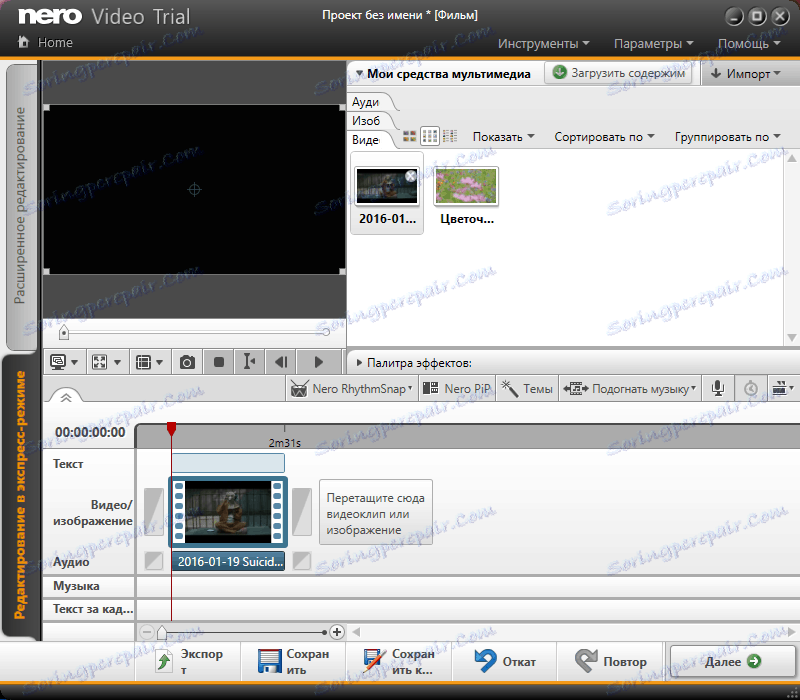The image size is (800, 700).
Task: Click the full screen preview icon
Action: (99, 362)
